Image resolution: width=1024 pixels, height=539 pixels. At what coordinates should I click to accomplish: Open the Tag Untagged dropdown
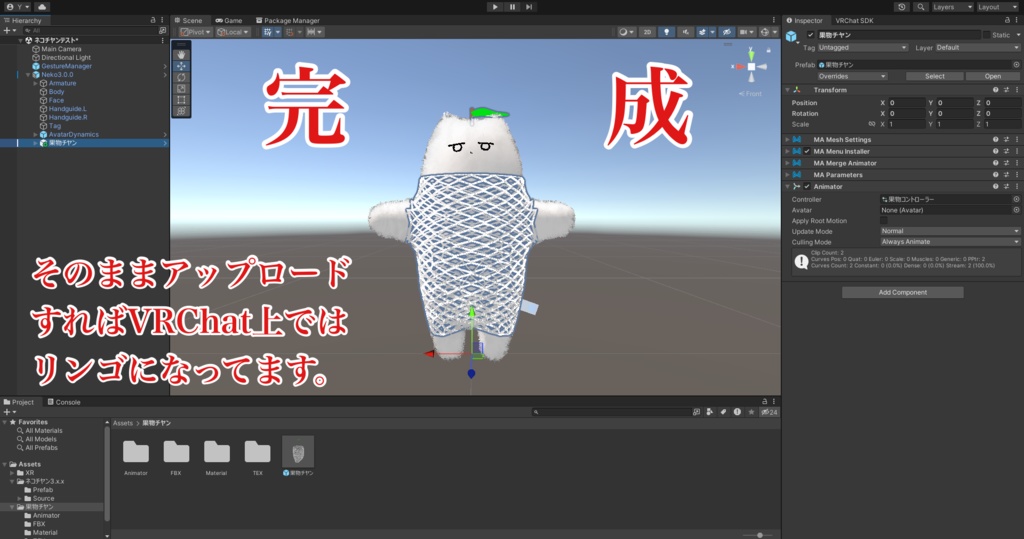[x=862, y=48]
